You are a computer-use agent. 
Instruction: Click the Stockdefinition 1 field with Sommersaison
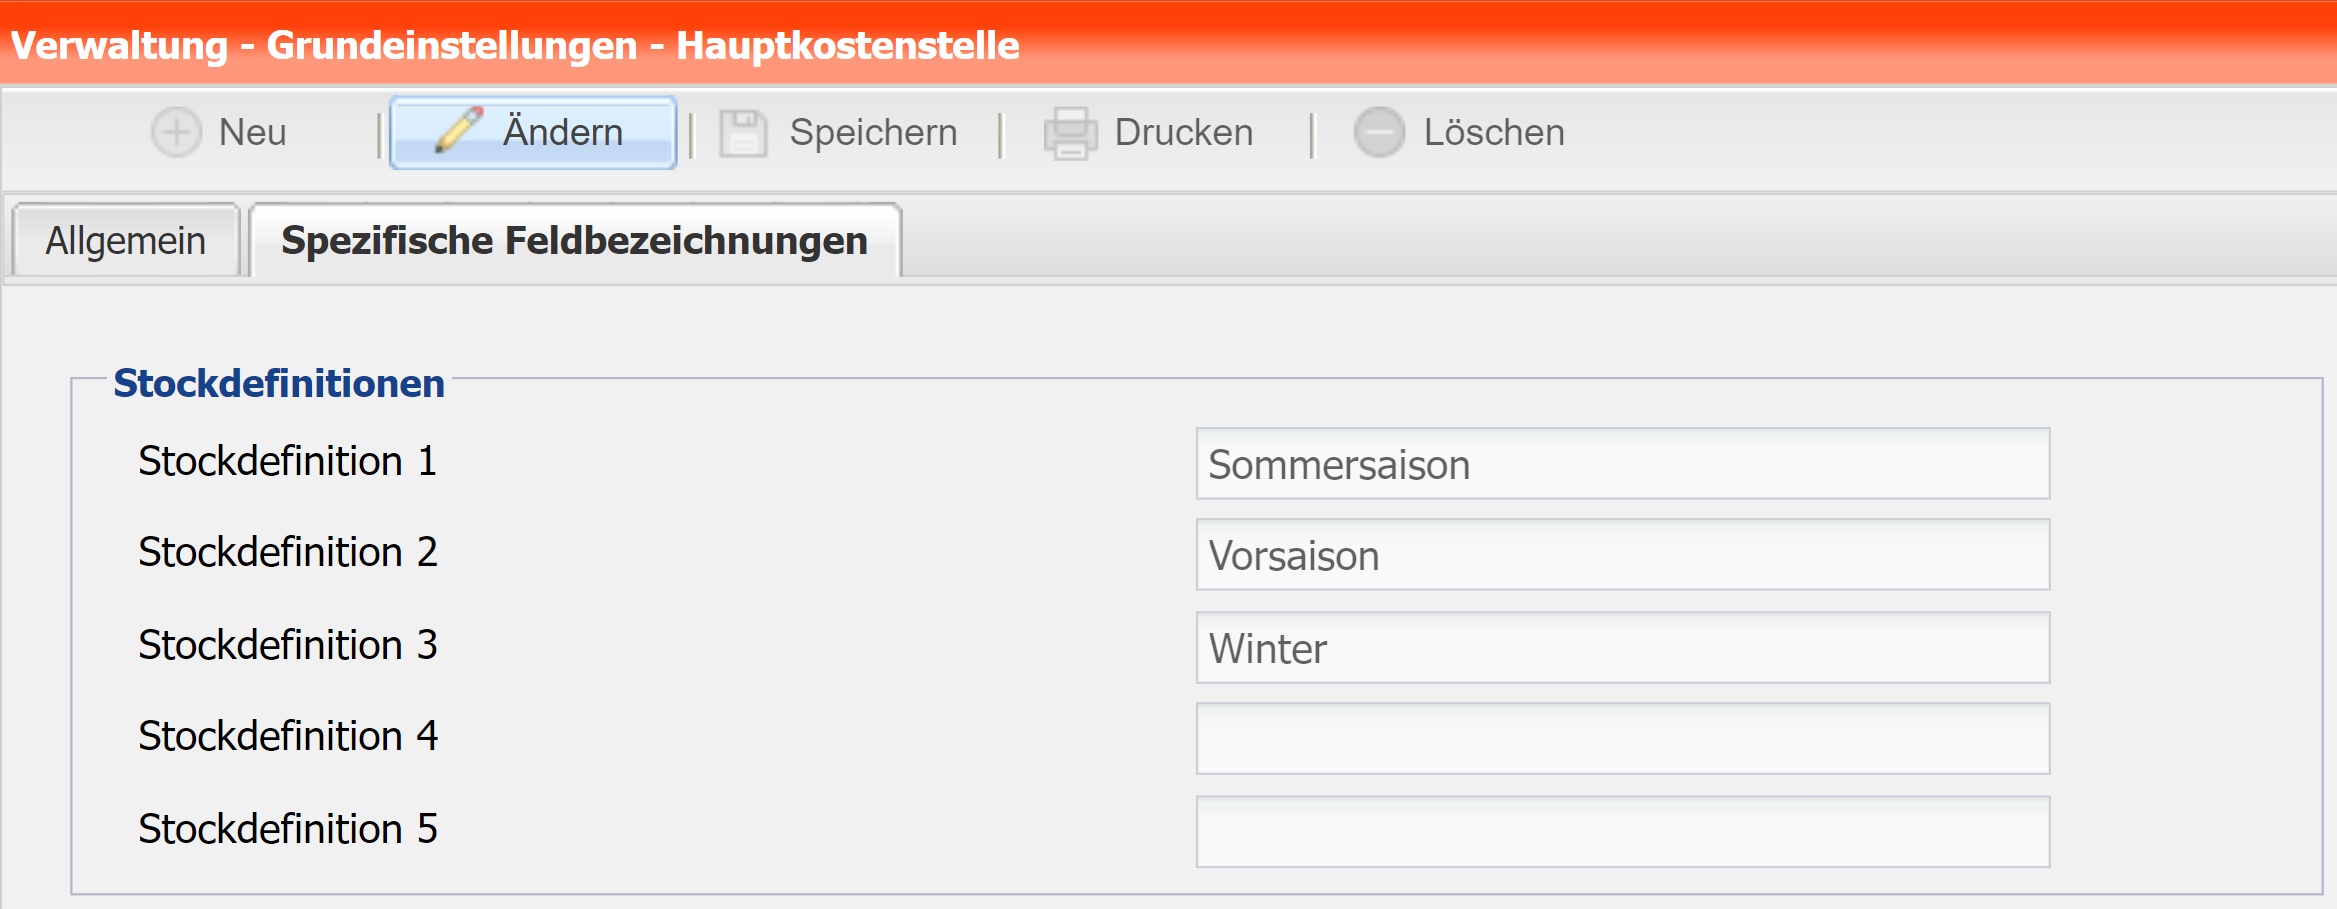1622,464
